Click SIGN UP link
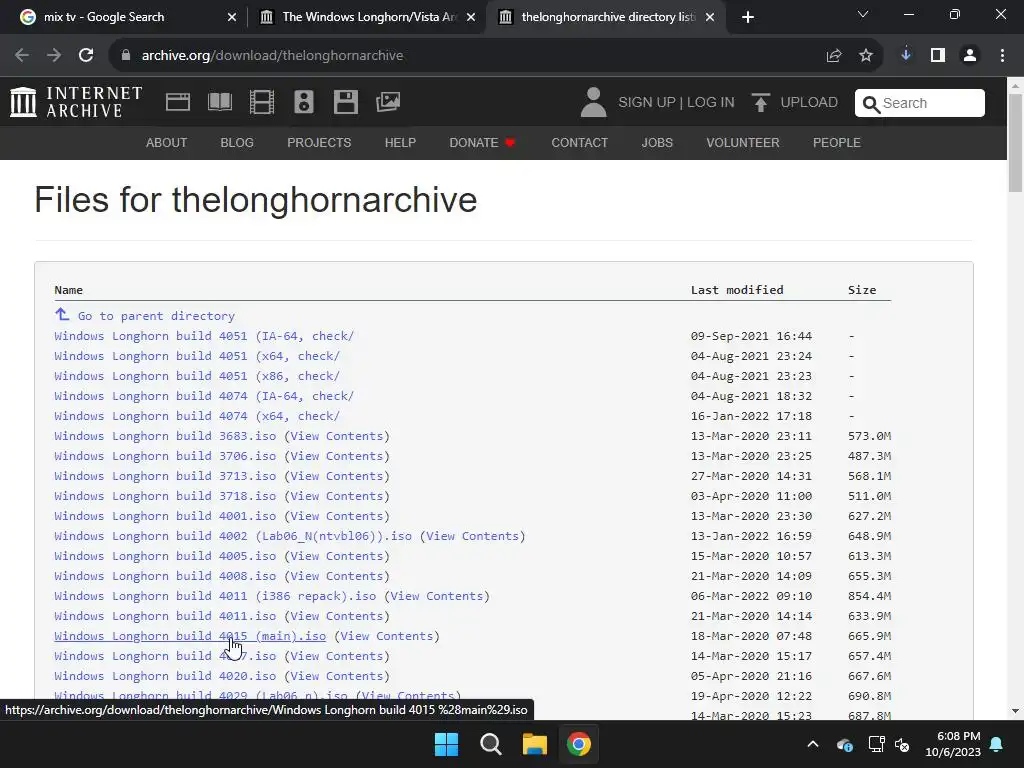Image resolution: width=1024 pixels, height=768 pixels. click(x=647, y=103)
